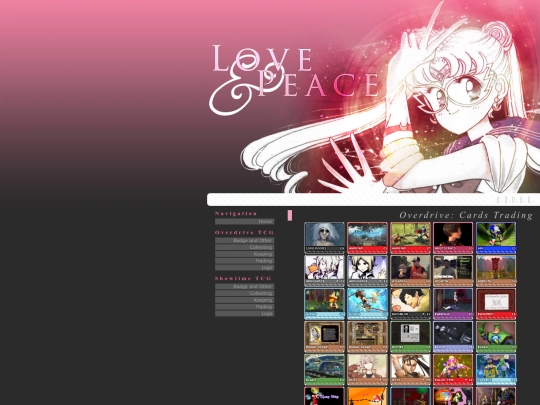Open Badge and Other under Overdrive TCG

tap(245, 240)
